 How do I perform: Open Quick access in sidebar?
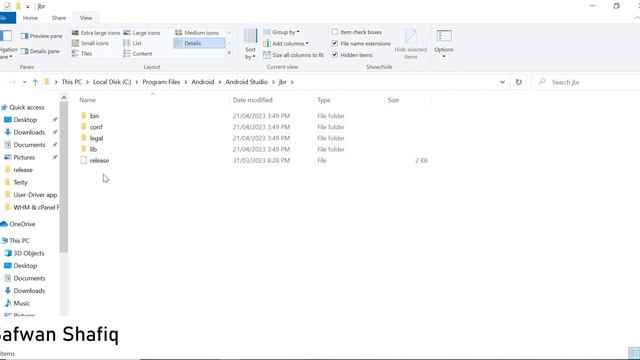[27, 107]
